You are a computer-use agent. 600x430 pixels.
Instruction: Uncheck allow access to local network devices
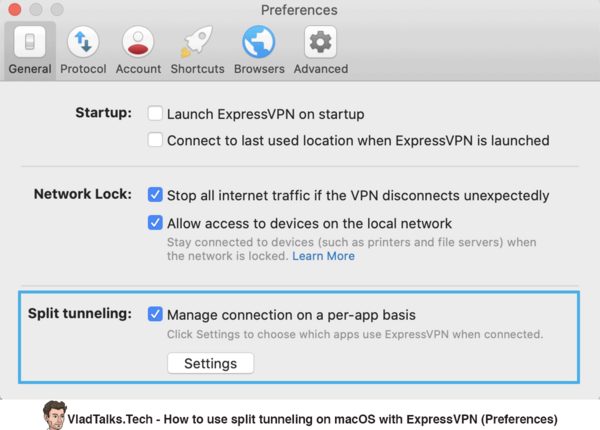pos(155,223)
